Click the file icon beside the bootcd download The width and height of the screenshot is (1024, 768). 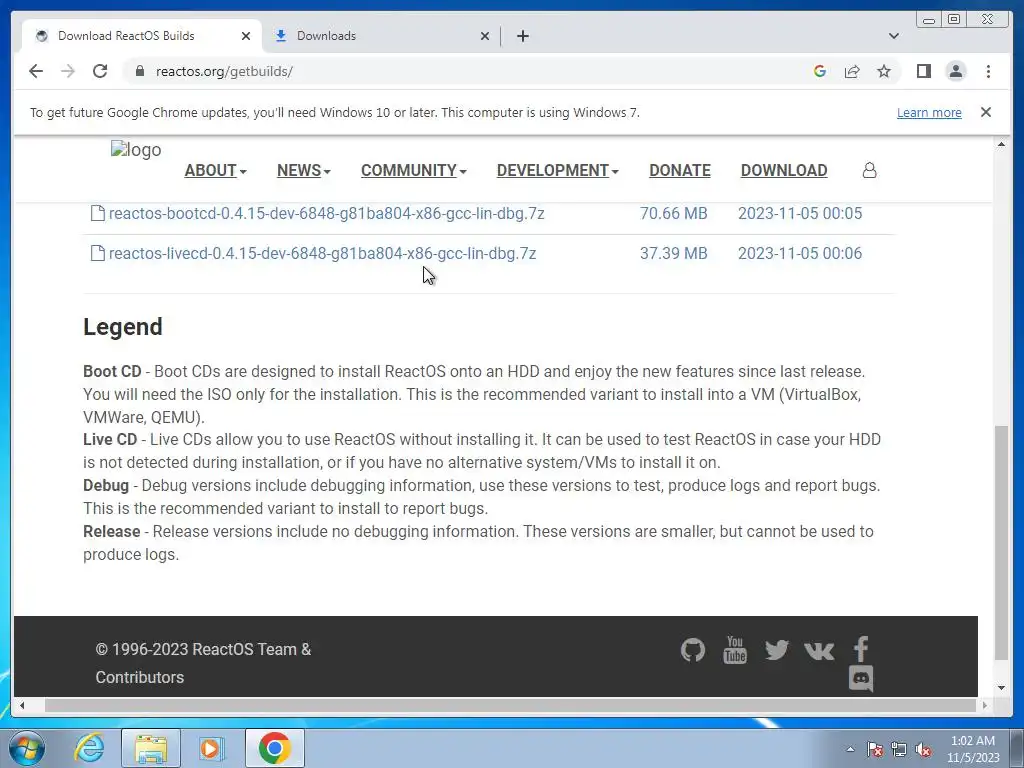(x=97, y=213)
